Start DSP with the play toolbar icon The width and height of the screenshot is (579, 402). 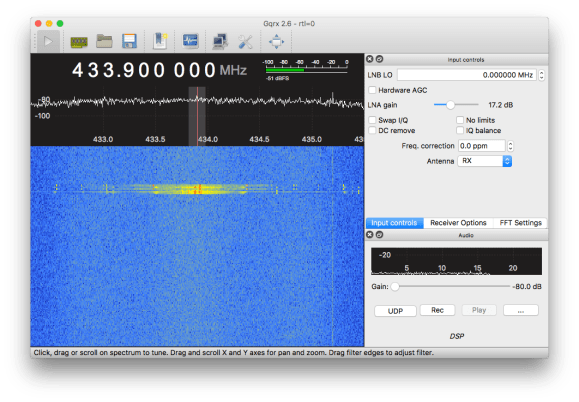[48, 41]
